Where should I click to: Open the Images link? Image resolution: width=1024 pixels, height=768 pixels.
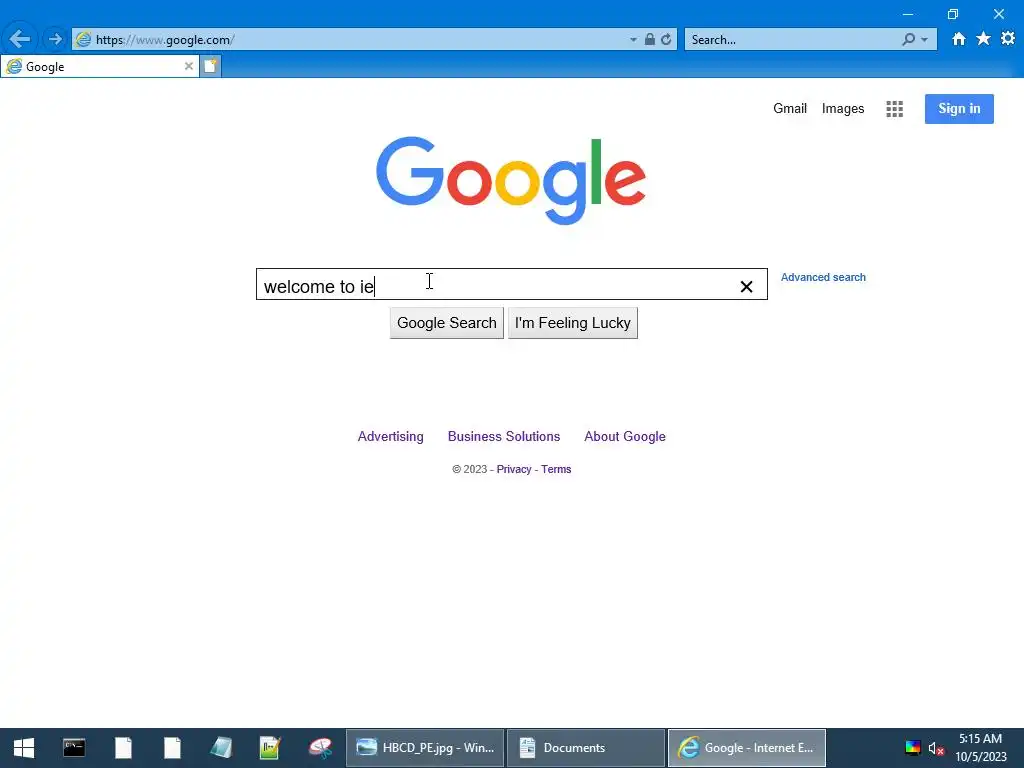coord(842,108)
